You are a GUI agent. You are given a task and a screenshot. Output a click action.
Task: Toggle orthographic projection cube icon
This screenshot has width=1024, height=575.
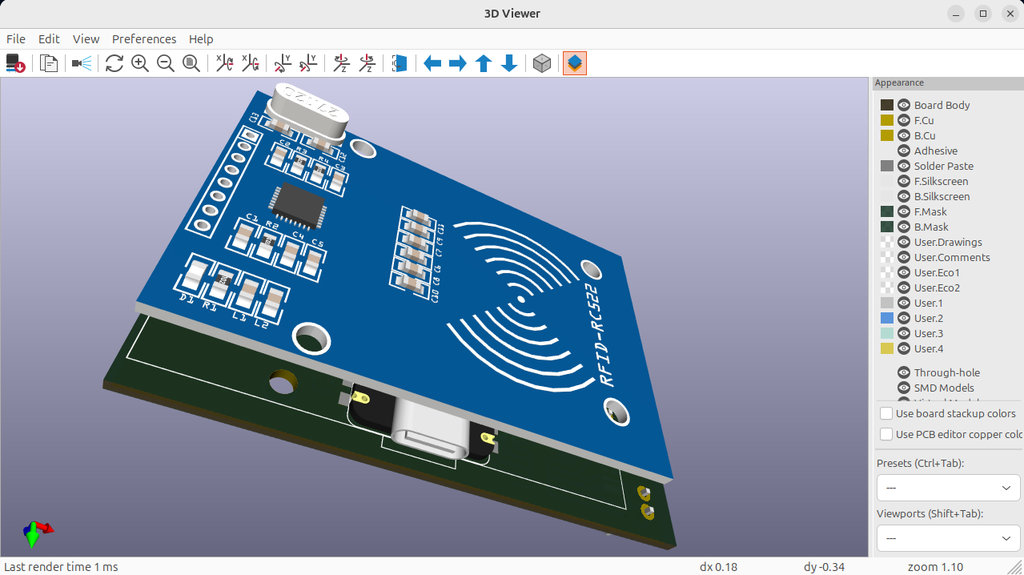pos(542,63)
